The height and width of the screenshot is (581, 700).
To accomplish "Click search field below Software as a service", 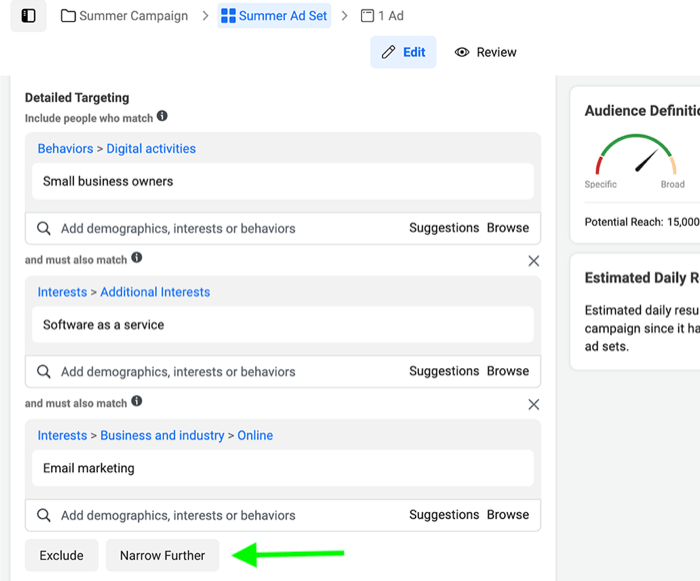I will (x=283, y=372).
